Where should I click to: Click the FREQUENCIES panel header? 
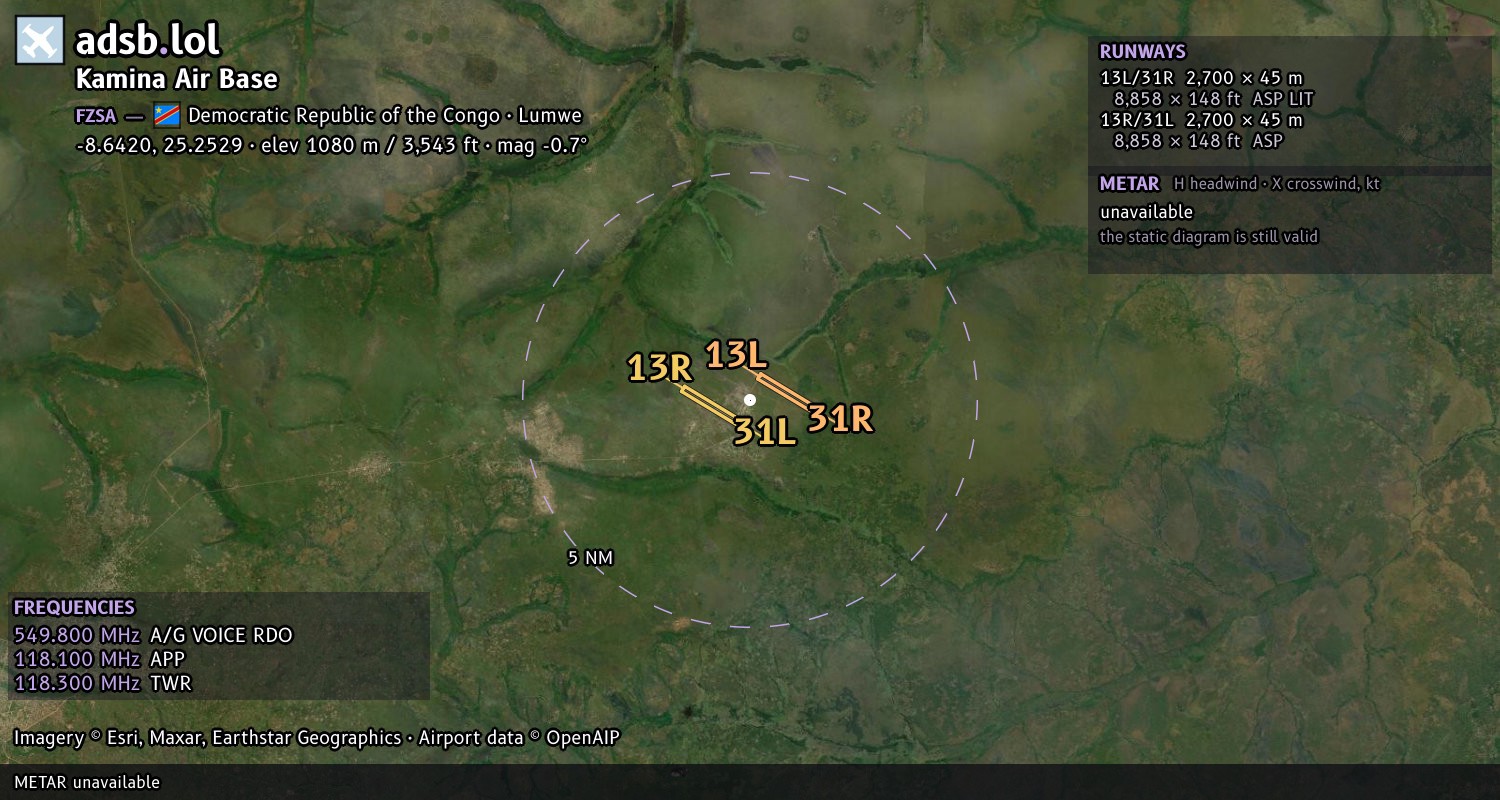coord(74,608)
